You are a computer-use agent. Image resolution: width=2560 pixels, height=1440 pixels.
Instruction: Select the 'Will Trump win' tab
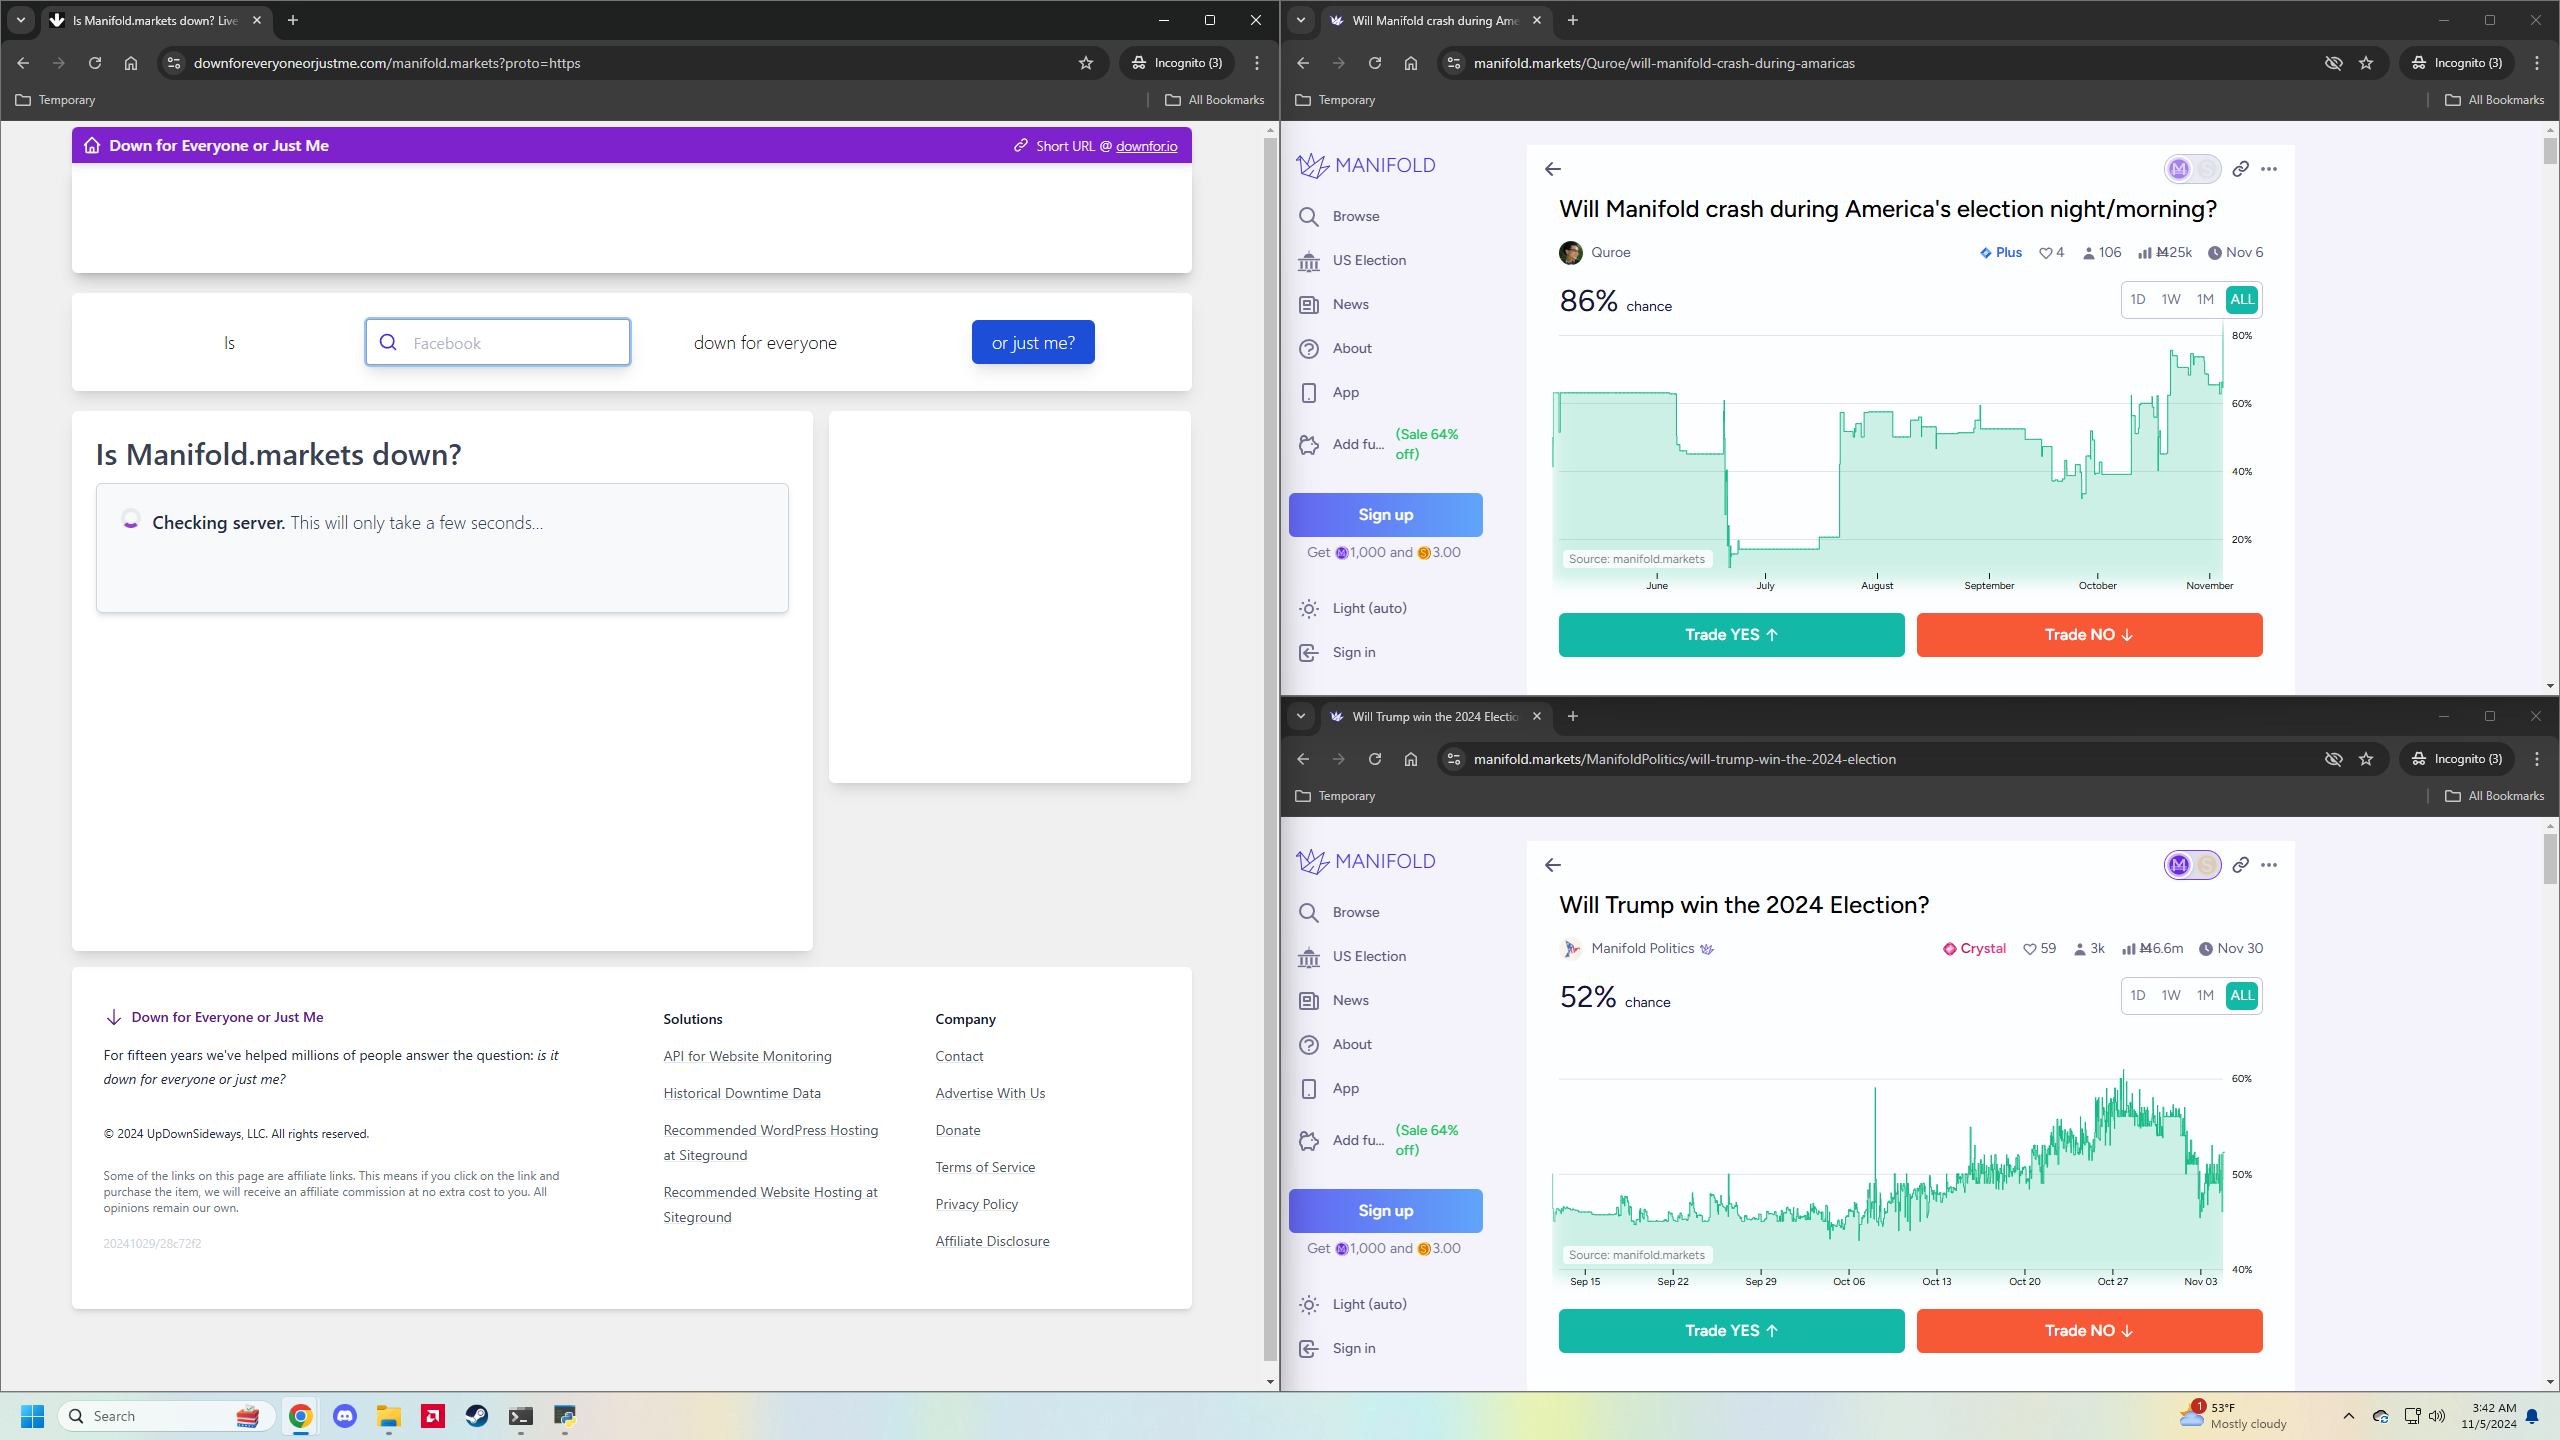(x=1435, y=716)
